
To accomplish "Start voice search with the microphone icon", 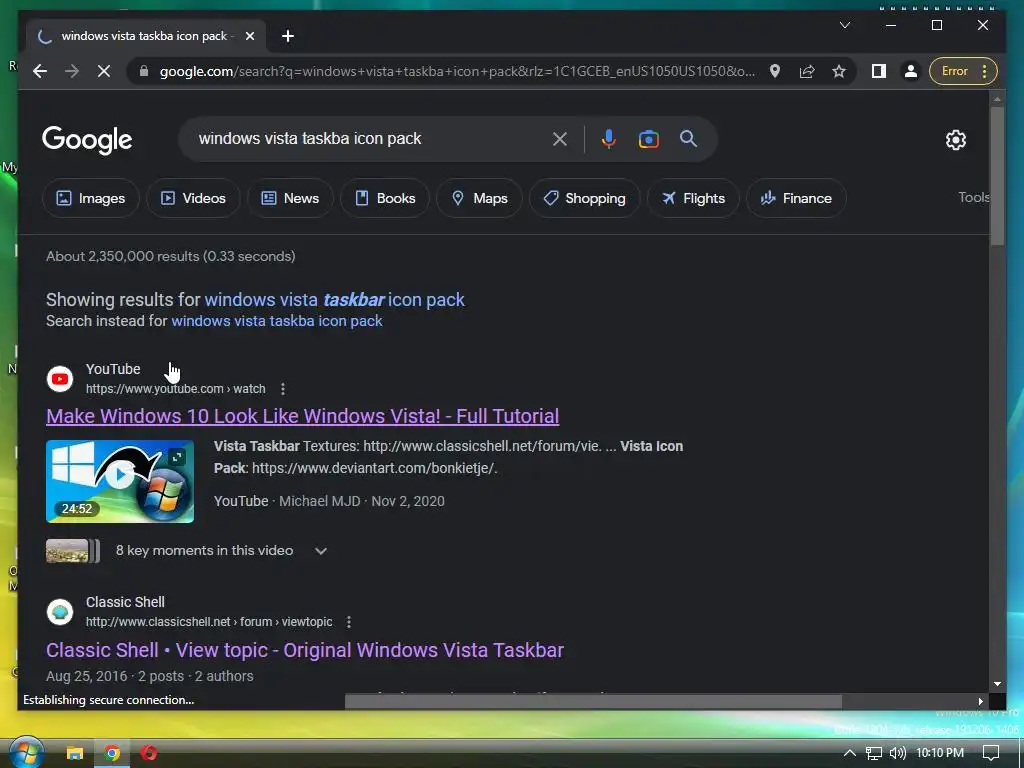I will click(609, 139).
